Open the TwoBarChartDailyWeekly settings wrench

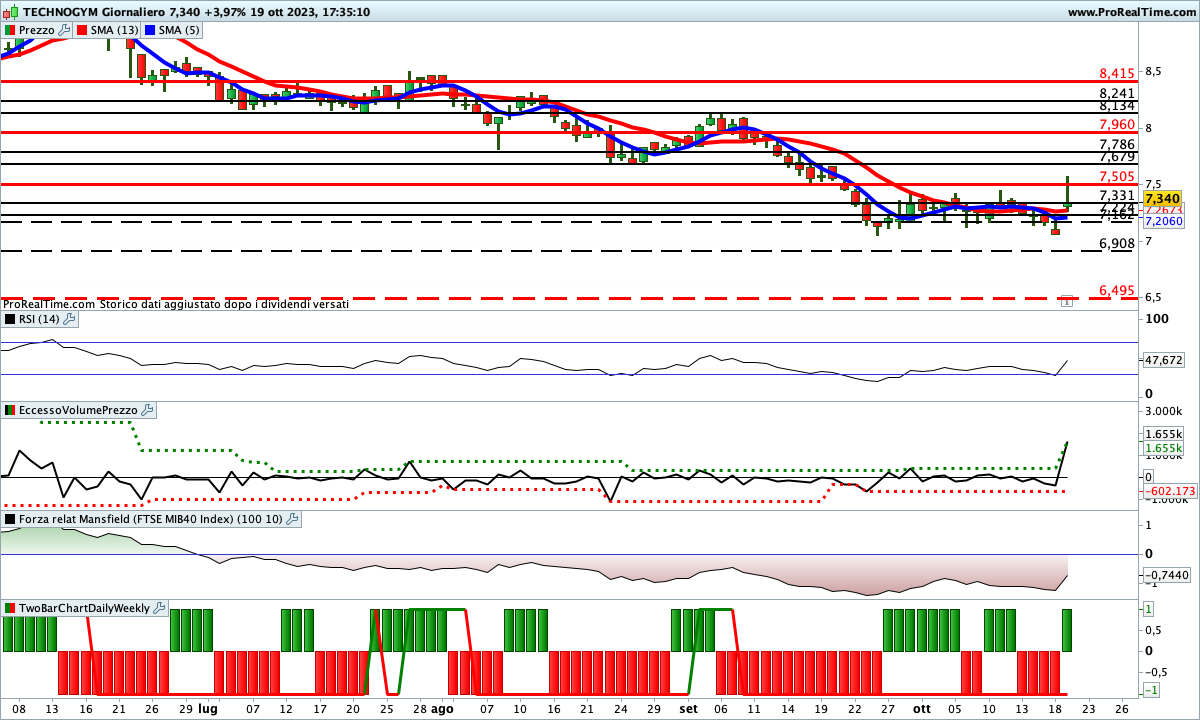(x=159, y=608)
